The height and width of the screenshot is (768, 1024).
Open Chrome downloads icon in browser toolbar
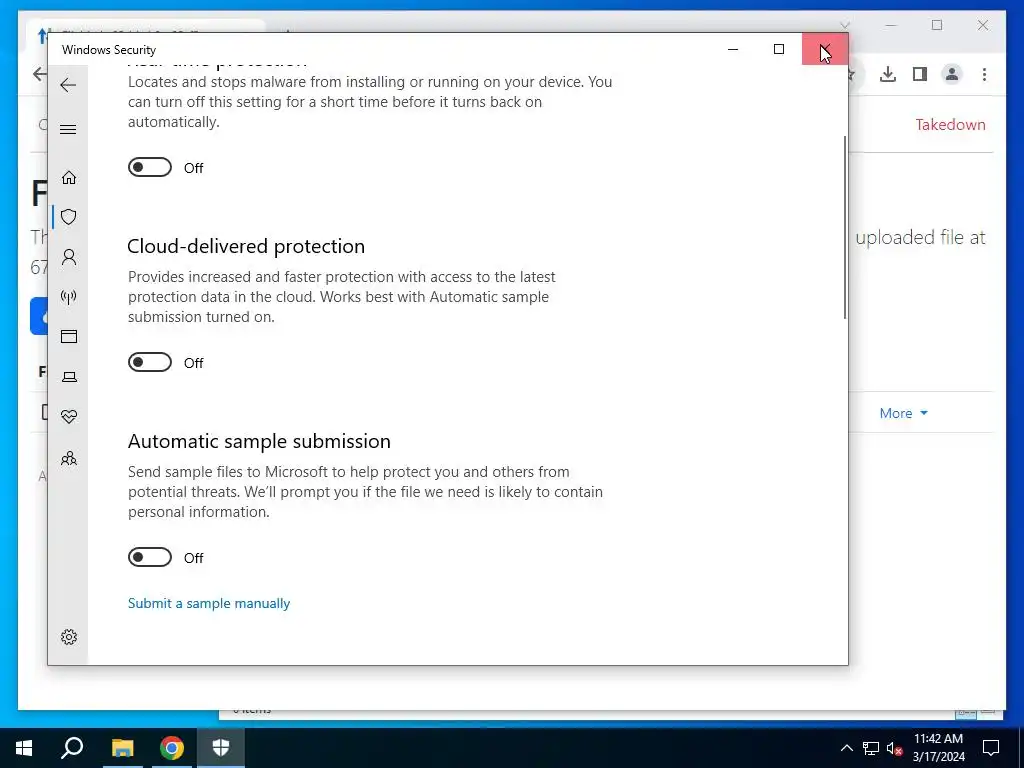click(x=888, y=74)
